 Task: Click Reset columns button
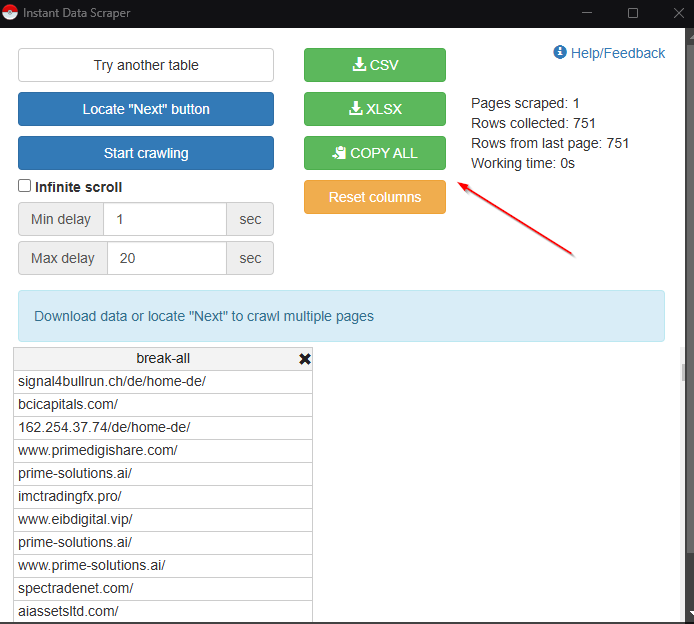[x=374, y=197]
